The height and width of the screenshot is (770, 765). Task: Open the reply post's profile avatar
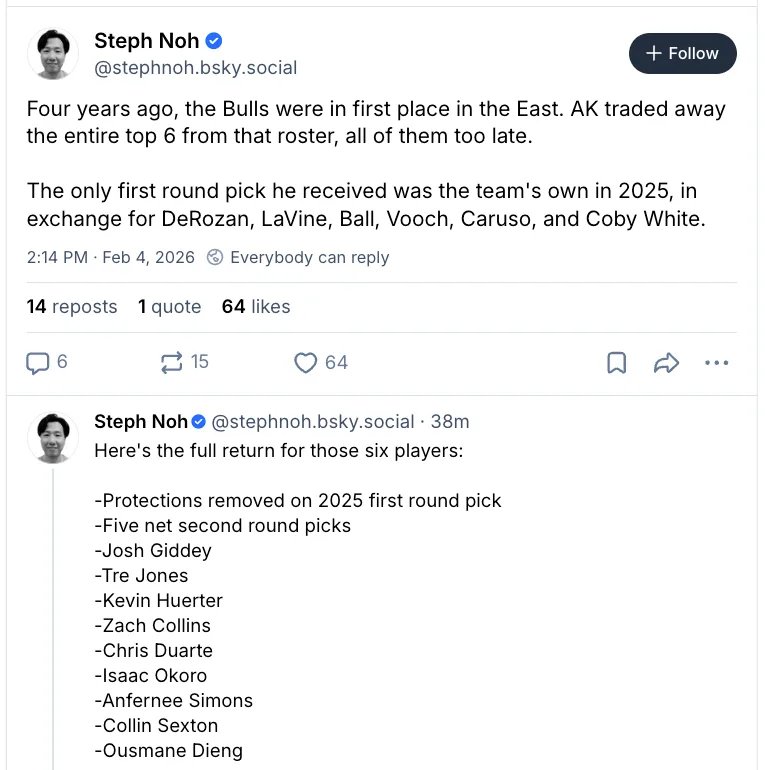(x=52, y=438)
